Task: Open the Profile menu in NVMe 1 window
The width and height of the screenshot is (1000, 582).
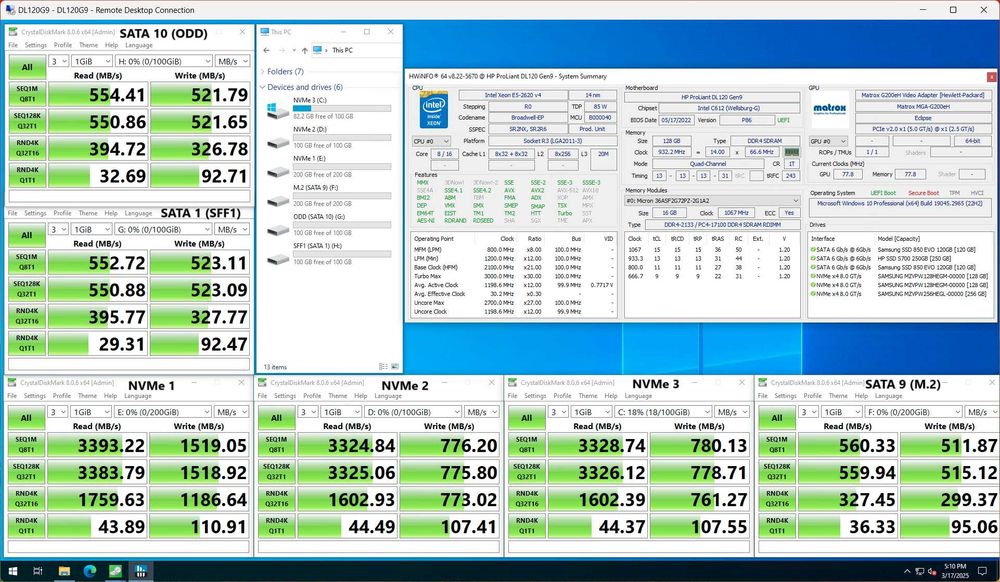Action: click(x=62, y=396)
